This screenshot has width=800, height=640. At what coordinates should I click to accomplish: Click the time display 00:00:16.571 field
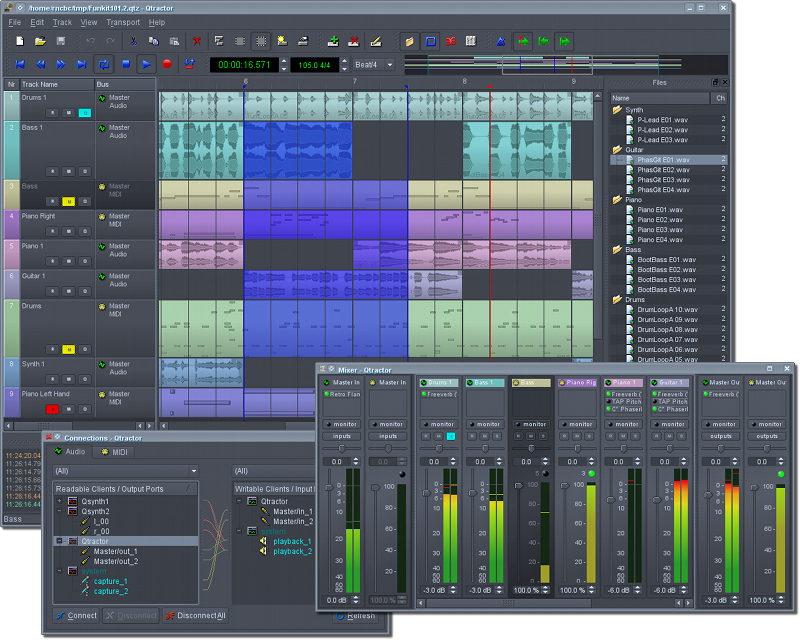click(x=244, y=65)
